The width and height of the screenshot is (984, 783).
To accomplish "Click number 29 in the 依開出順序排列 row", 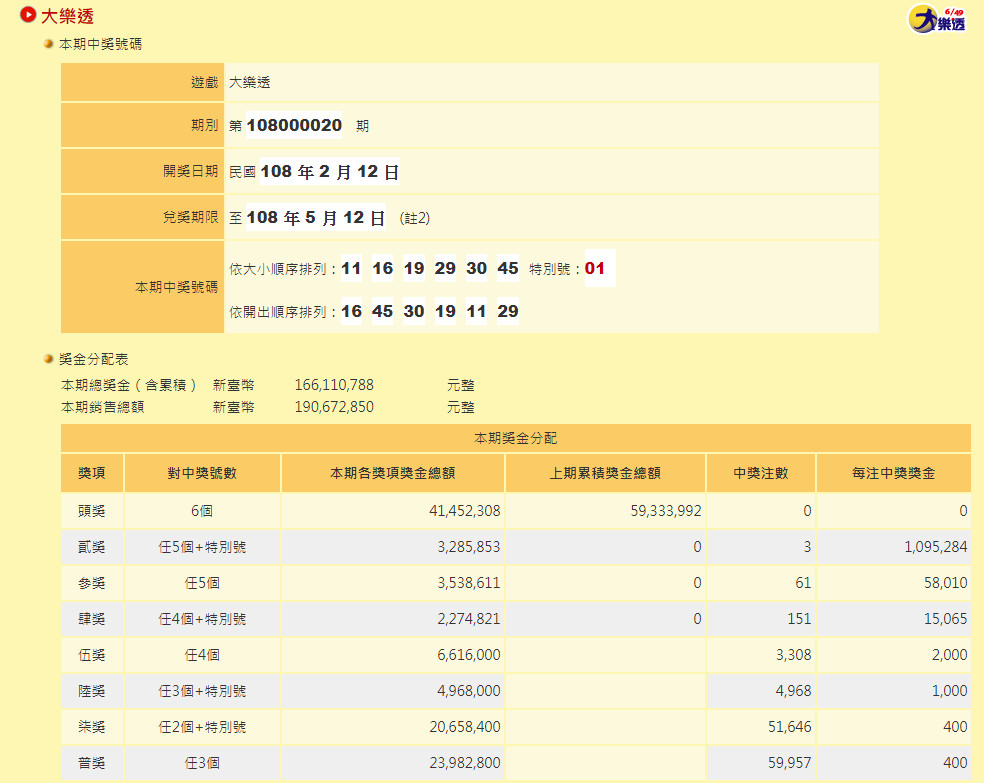I will click(508, 311).
